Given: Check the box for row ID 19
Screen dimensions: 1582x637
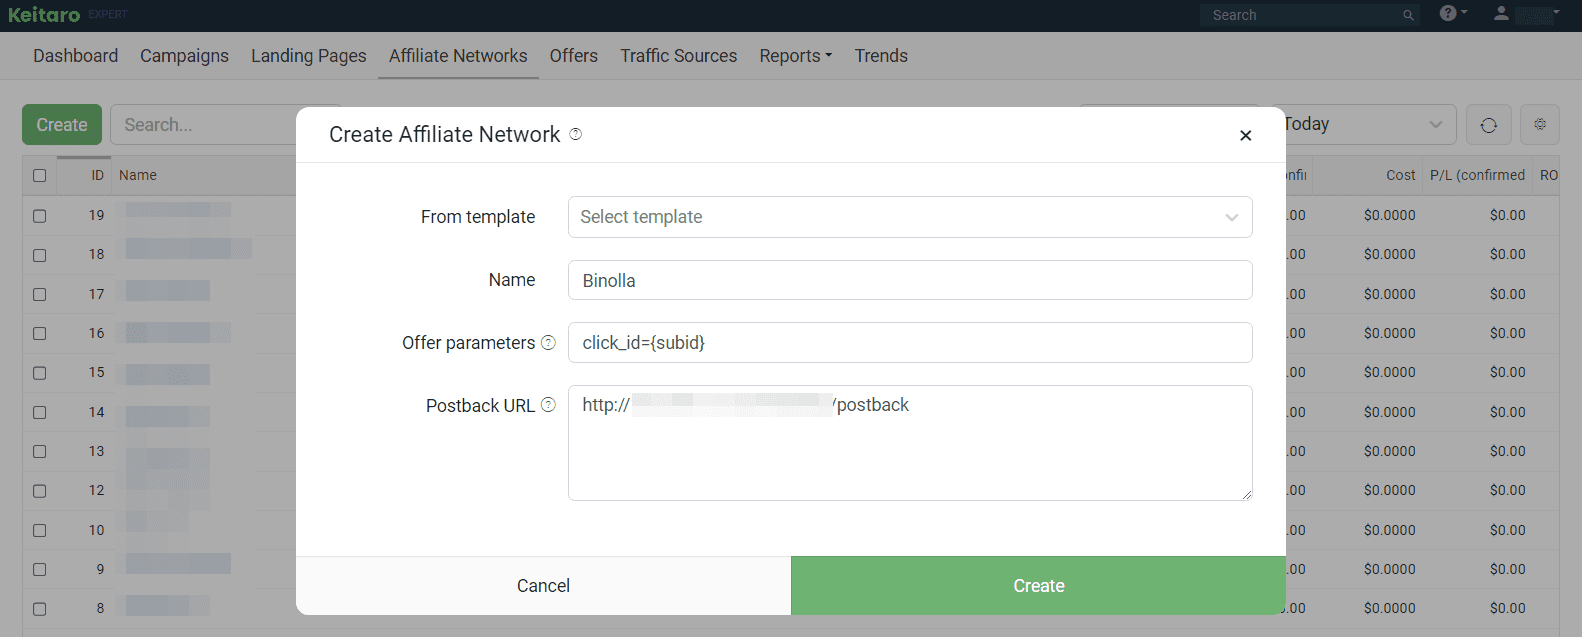Looking at the screenshot, I should click(39, 215).
